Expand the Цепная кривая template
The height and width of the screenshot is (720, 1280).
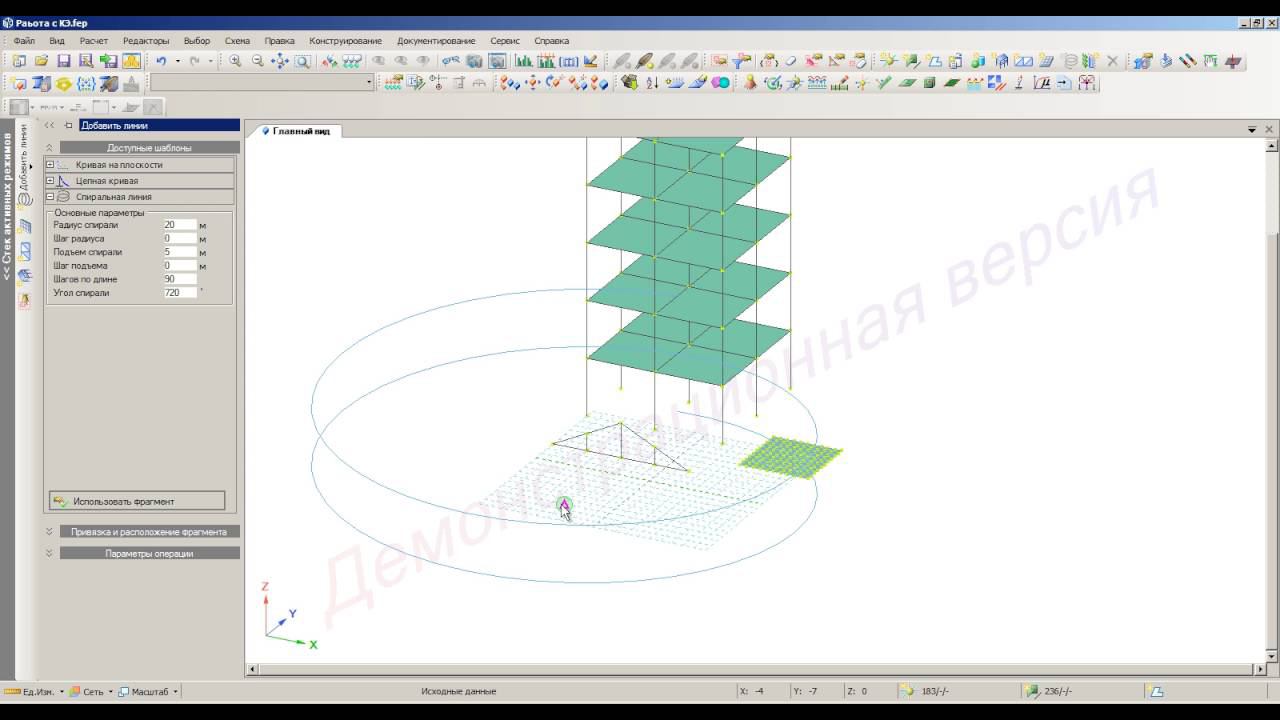click(x=50, y=181)
